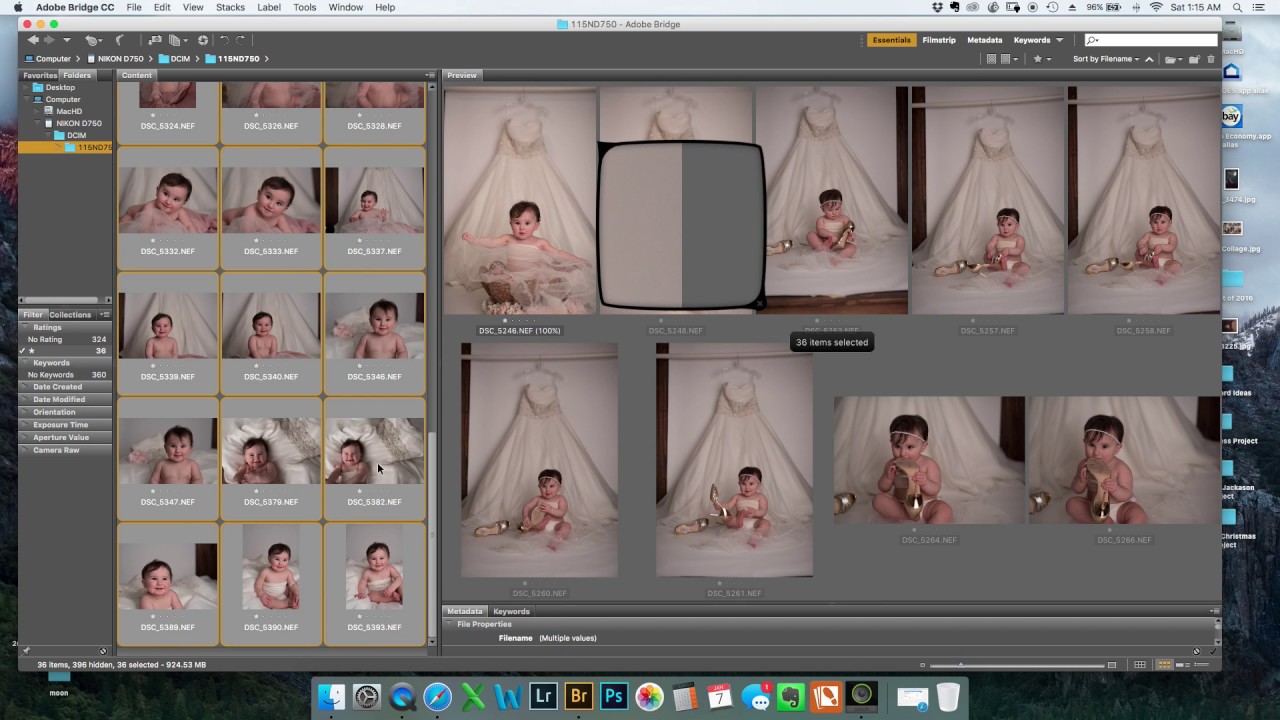Open the Refine stacked-pages dropdown
1280x720 pixels.
(x=177, y=40)
